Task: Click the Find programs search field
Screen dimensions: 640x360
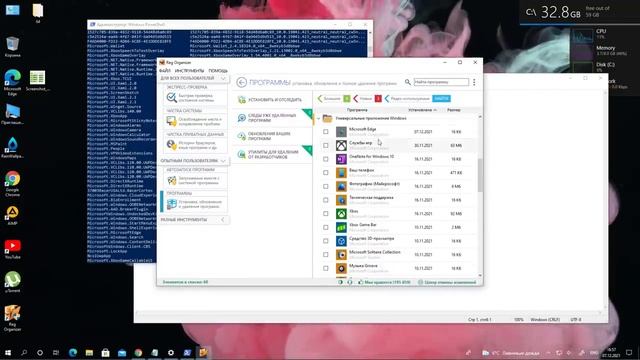Action: tap(441, 82)
